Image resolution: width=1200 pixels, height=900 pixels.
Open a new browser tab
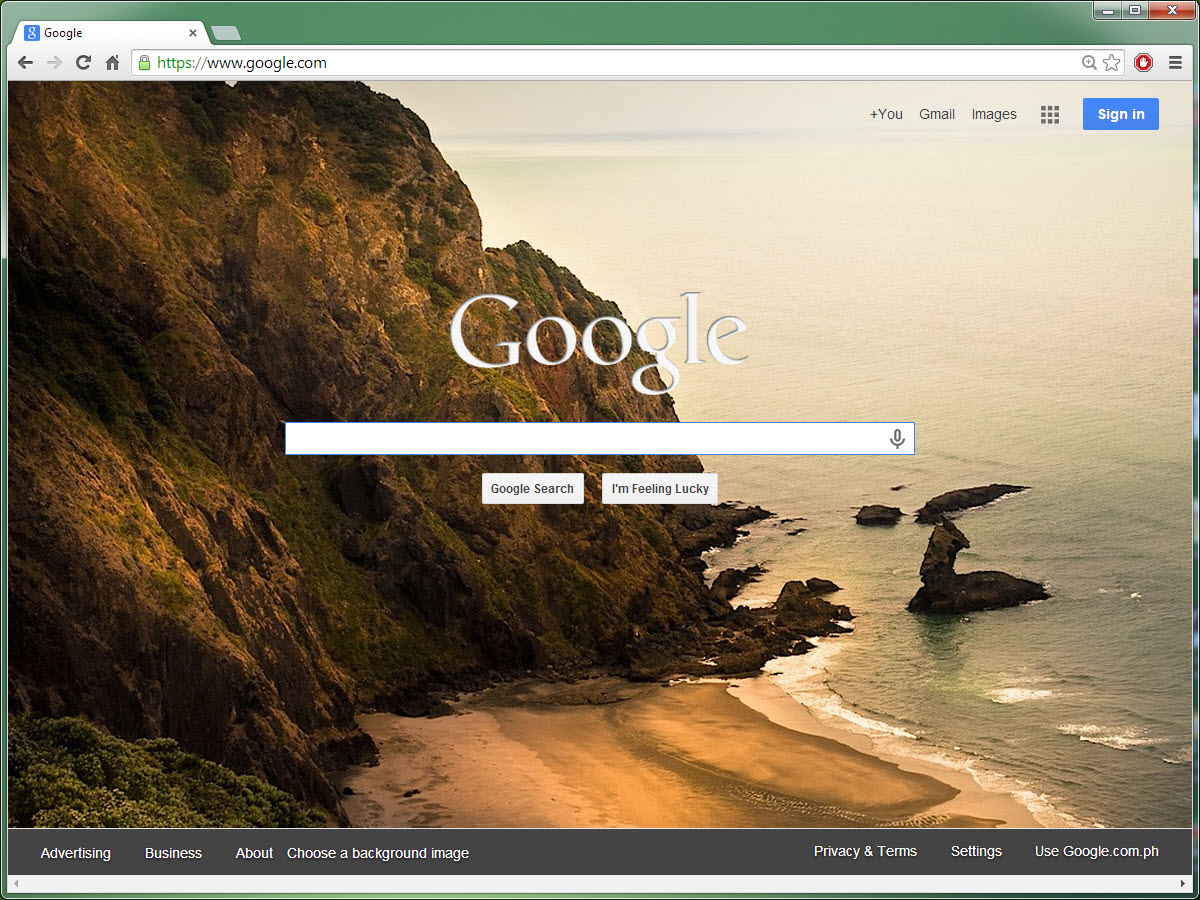click(x=225, y=32)
